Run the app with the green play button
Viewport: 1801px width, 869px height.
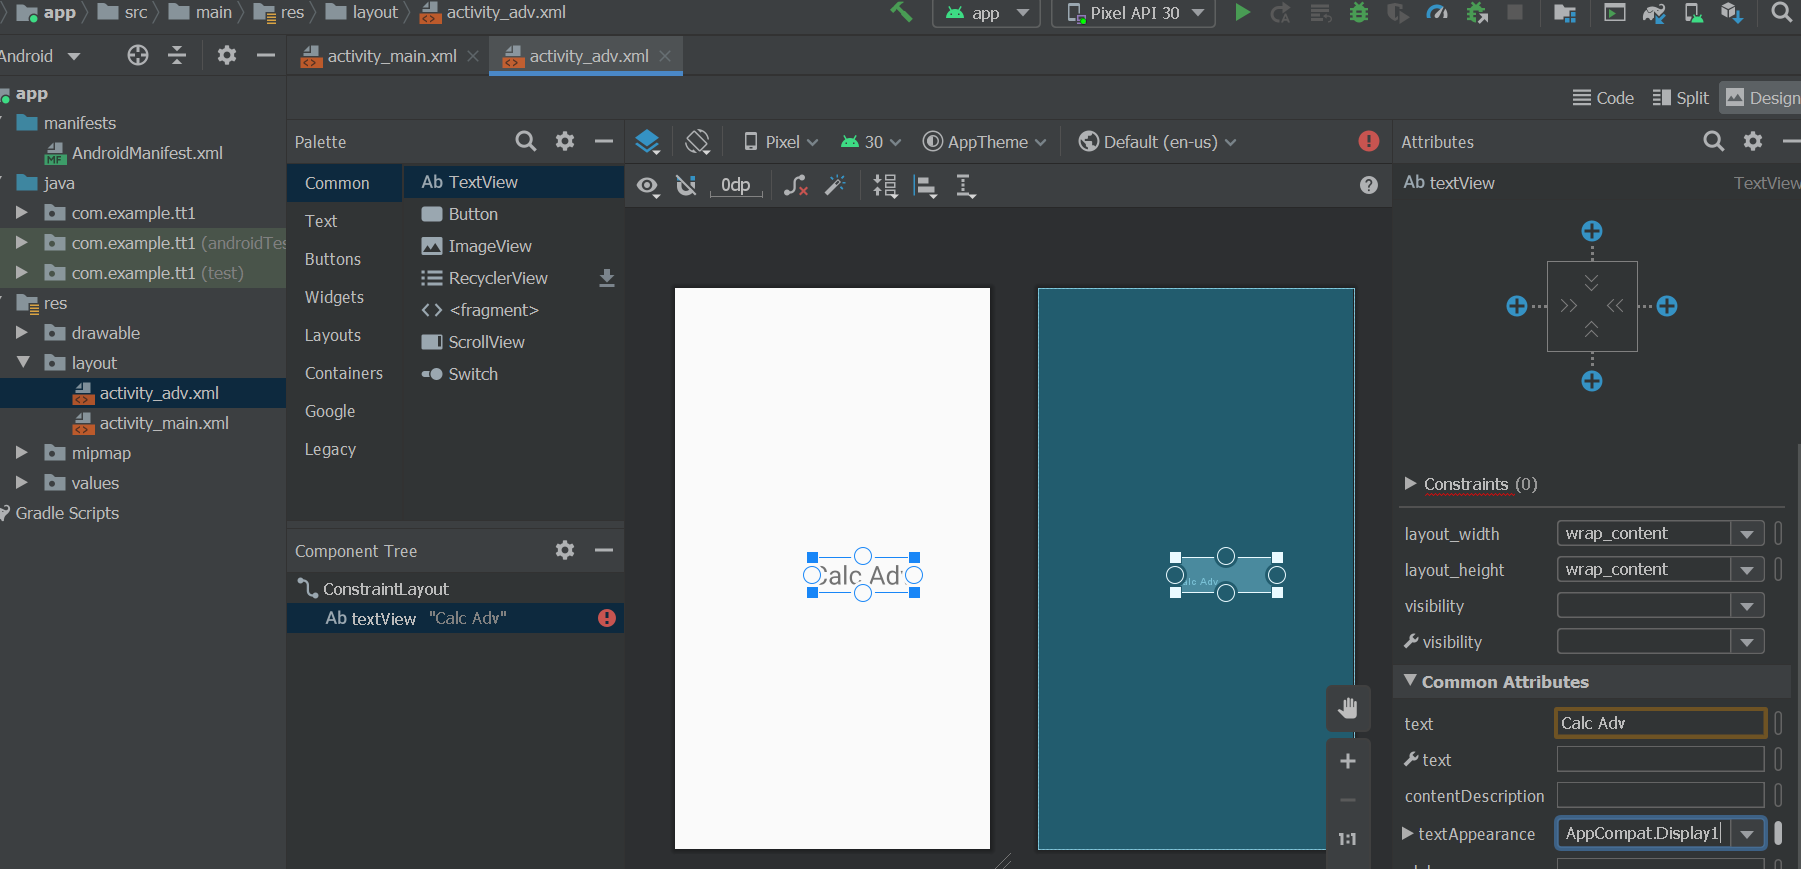coord(1242,13)
